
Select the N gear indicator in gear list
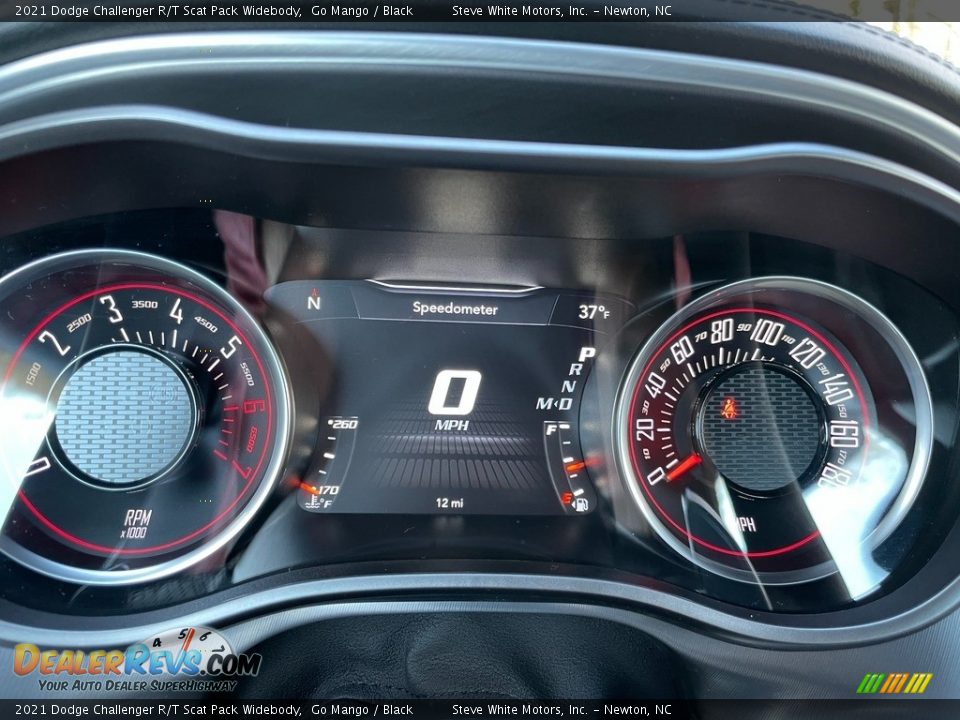(x=568, y=386)
